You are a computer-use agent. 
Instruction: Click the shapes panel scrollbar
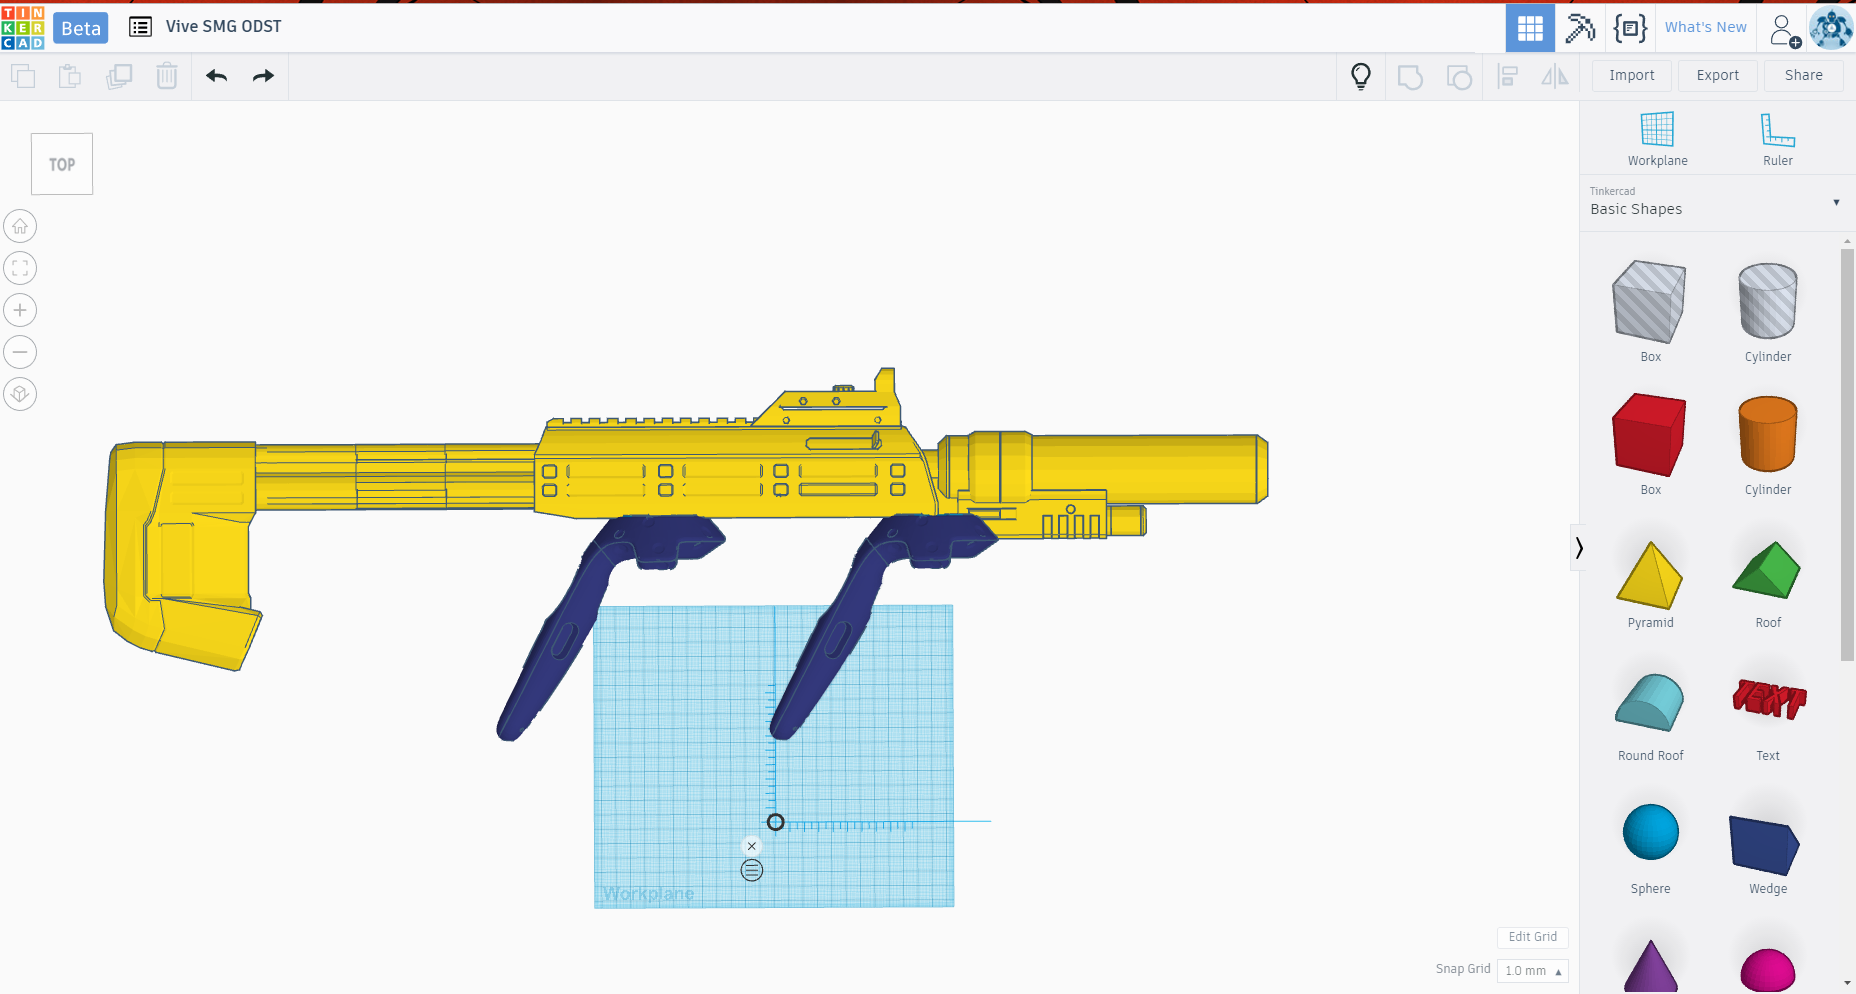coord(1847,455)
